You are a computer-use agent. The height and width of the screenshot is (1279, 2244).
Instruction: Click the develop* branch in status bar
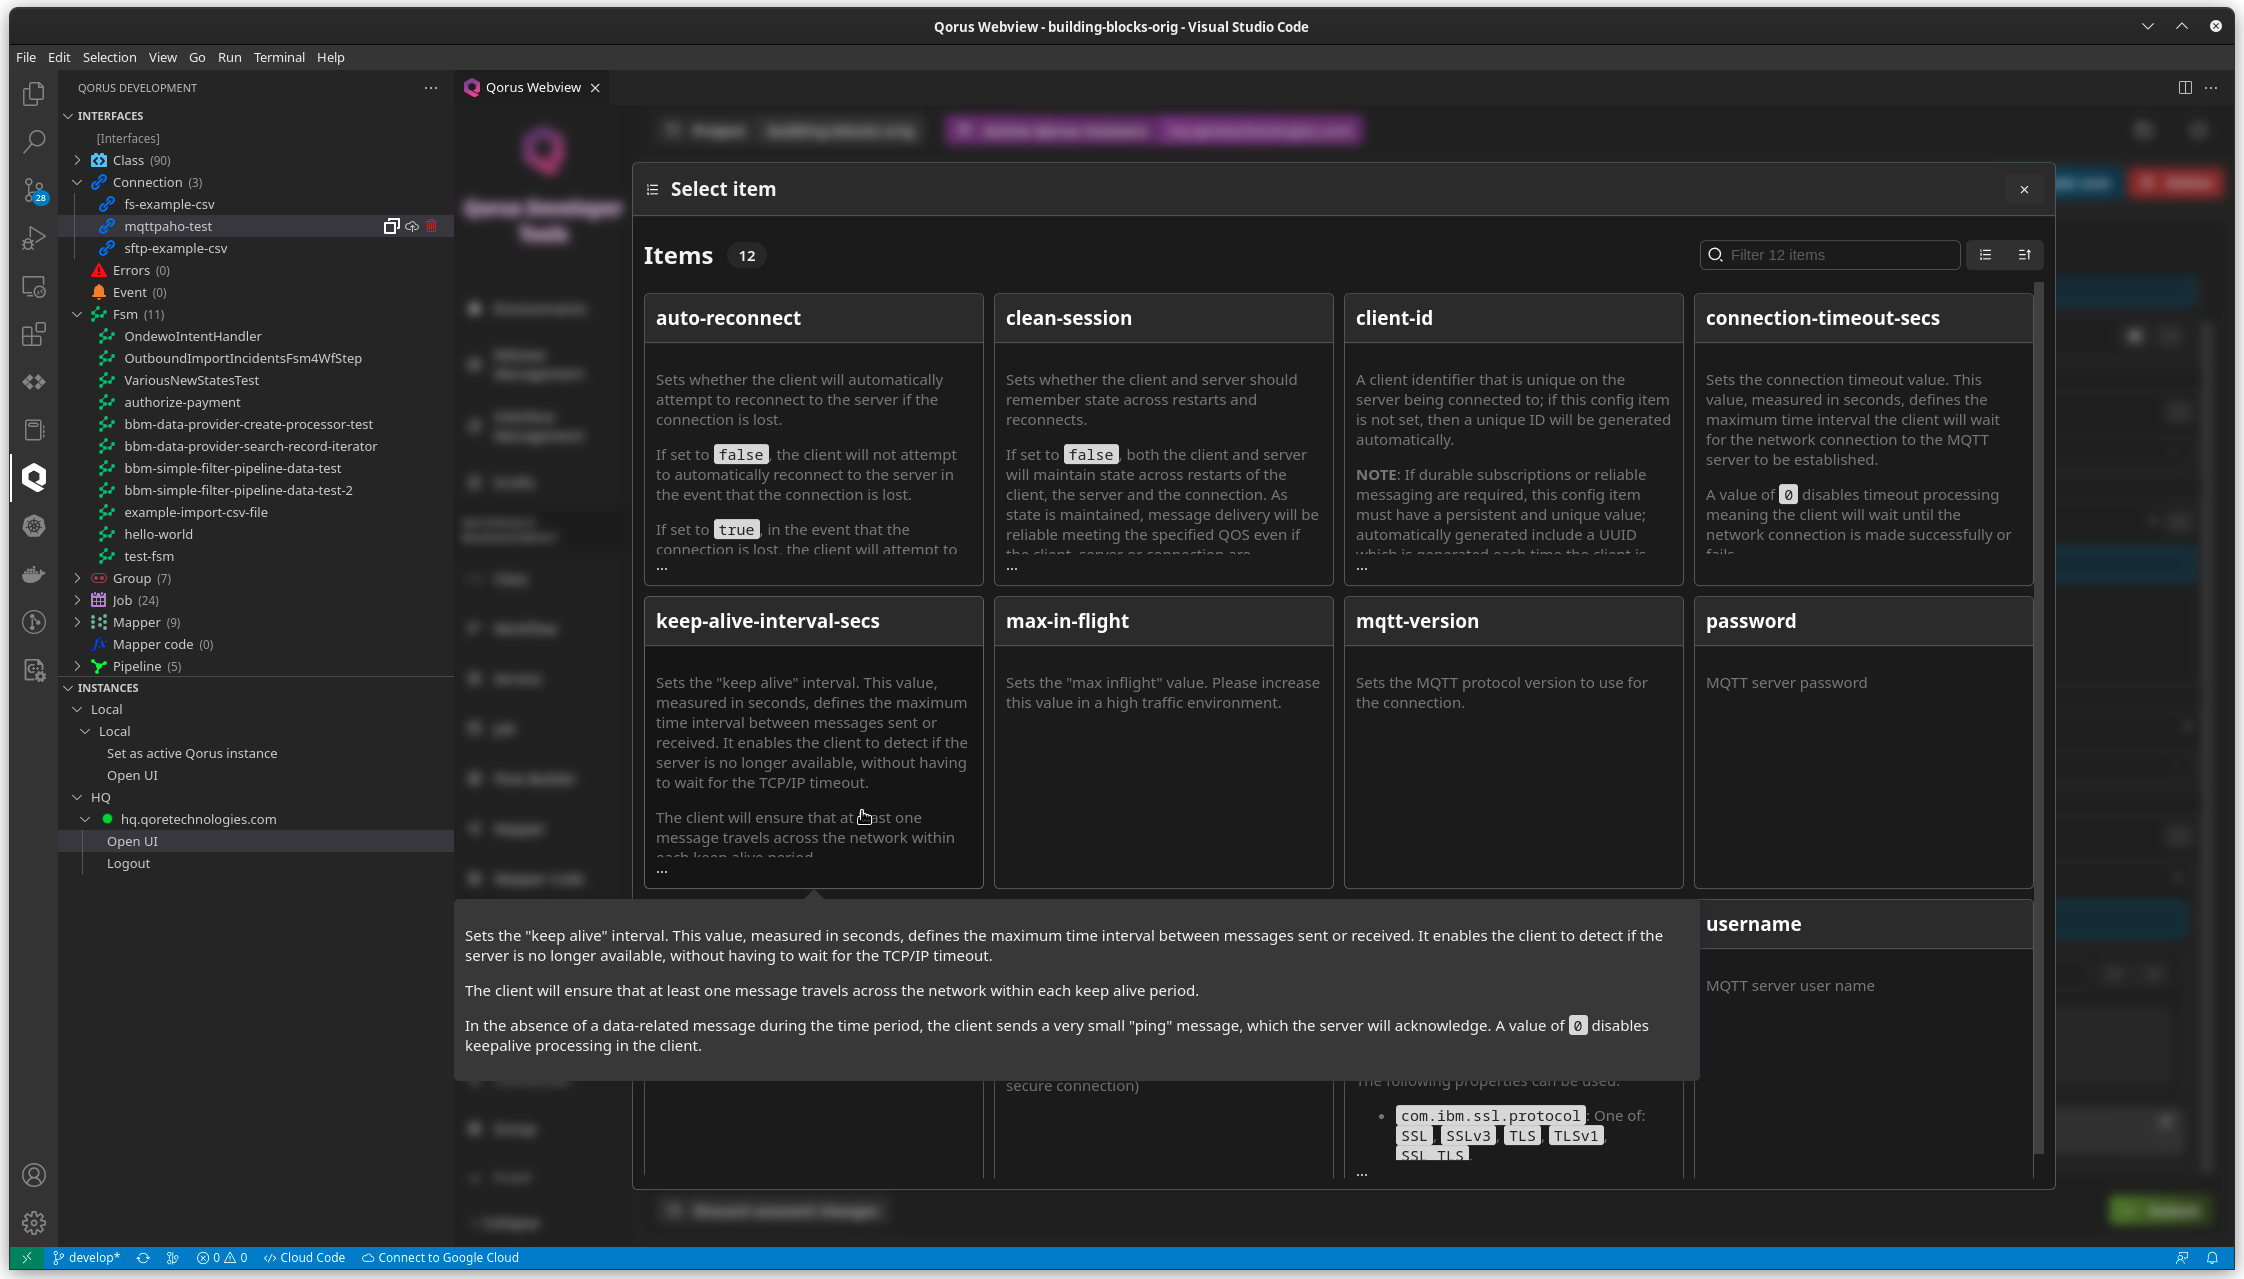(x=86, y=1257)
